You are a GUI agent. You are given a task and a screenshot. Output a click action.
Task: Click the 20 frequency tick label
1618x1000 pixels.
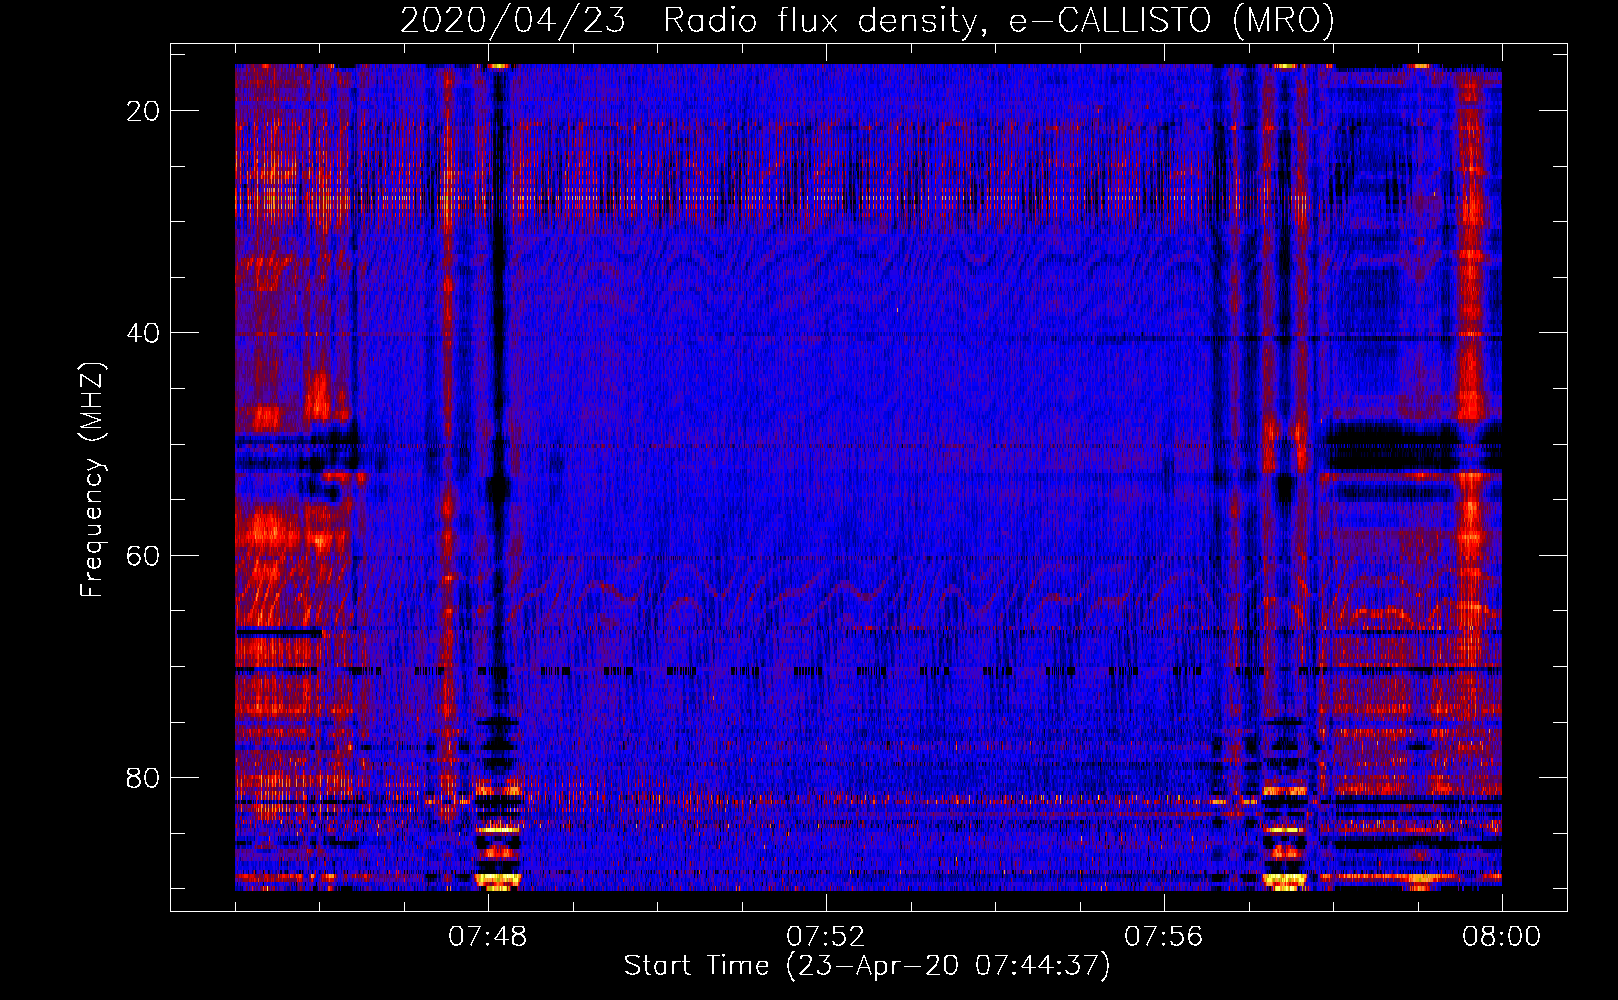pyautogui.click(x=143, y=111)
